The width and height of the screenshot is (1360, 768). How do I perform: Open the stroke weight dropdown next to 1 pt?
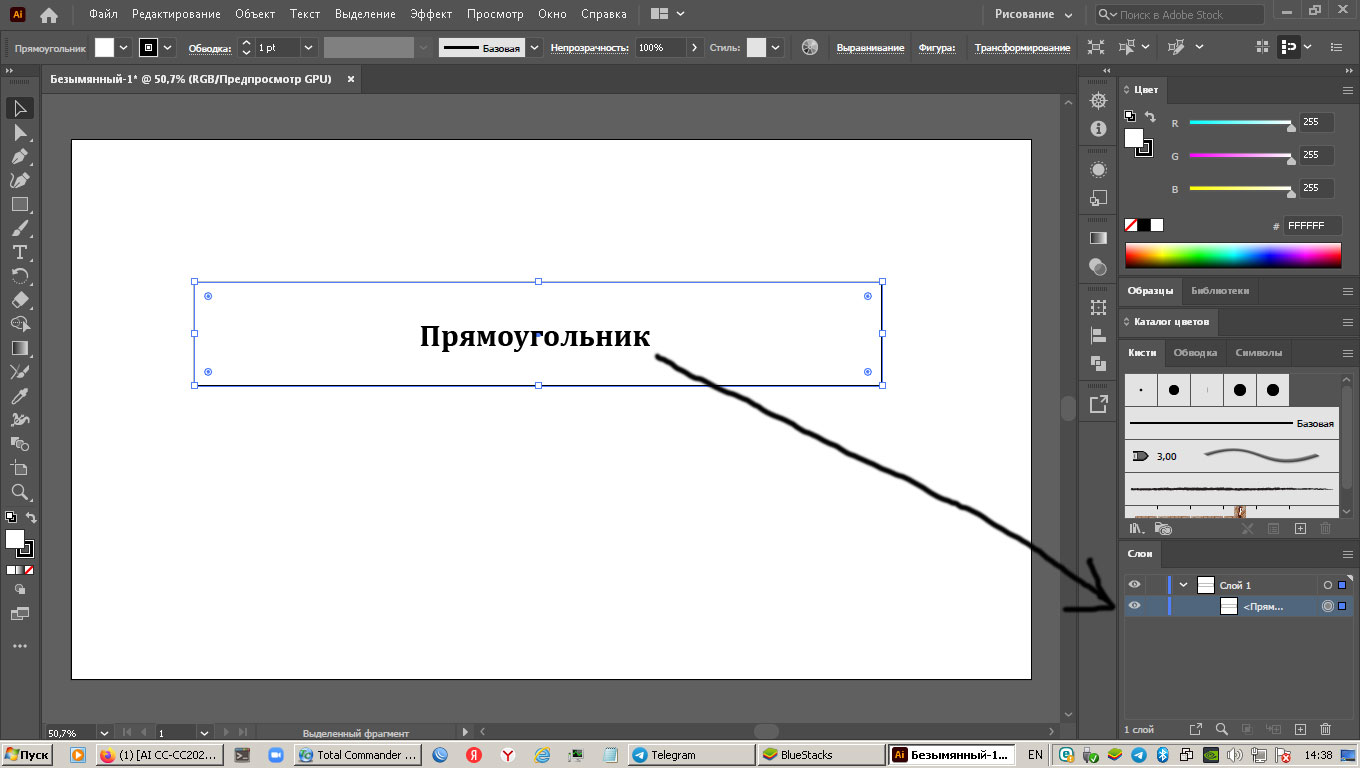tap(308, 47)
